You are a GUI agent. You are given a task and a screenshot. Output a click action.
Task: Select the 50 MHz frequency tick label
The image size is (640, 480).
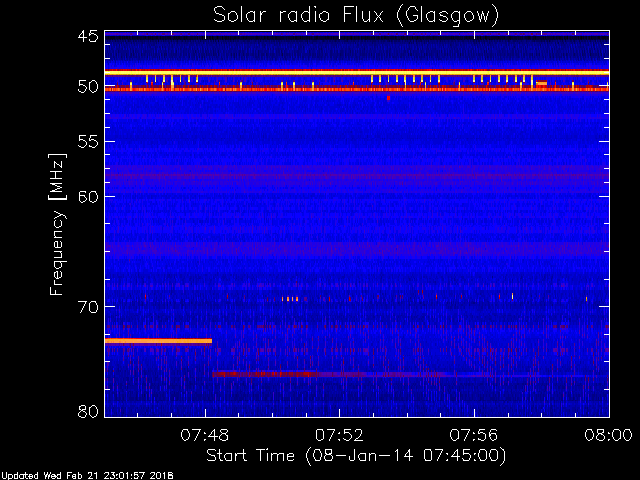pyautogui.click(x=88, y=87)
